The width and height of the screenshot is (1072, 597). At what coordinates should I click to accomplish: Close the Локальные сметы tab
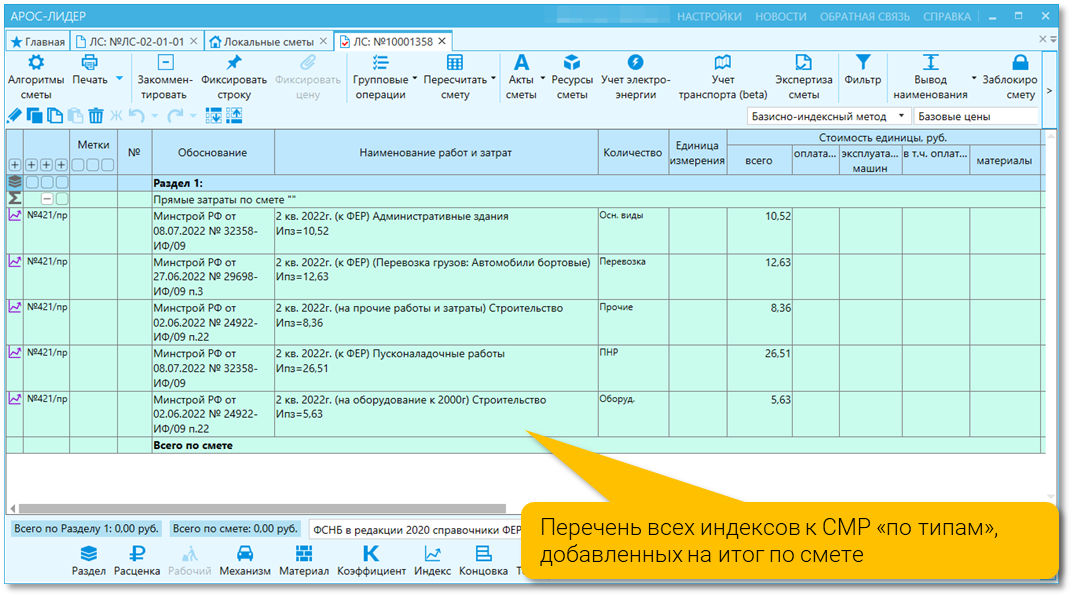pyautogui.click(x=323, y=41)
